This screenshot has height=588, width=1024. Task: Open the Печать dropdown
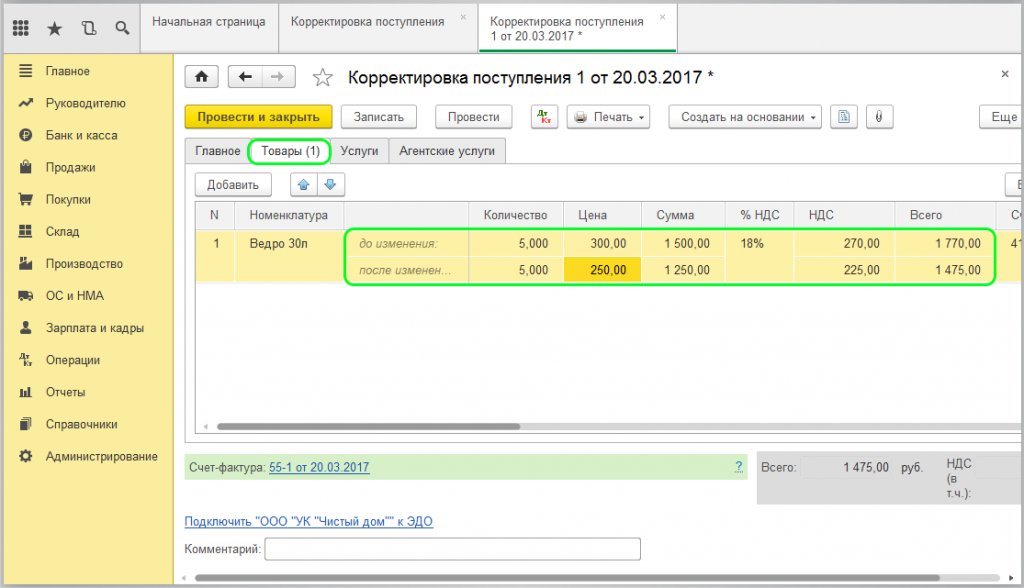click(x=608, y=117)
